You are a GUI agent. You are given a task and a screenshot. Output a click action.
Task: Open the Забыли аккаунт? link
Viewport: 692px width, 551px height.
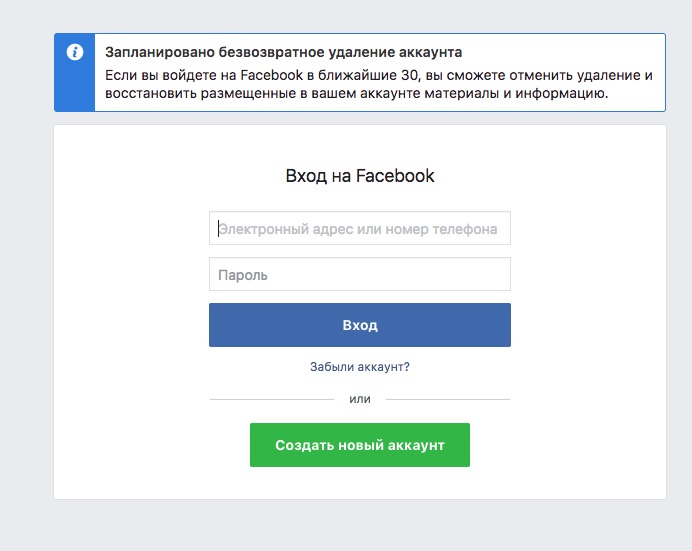click(360, 367)
